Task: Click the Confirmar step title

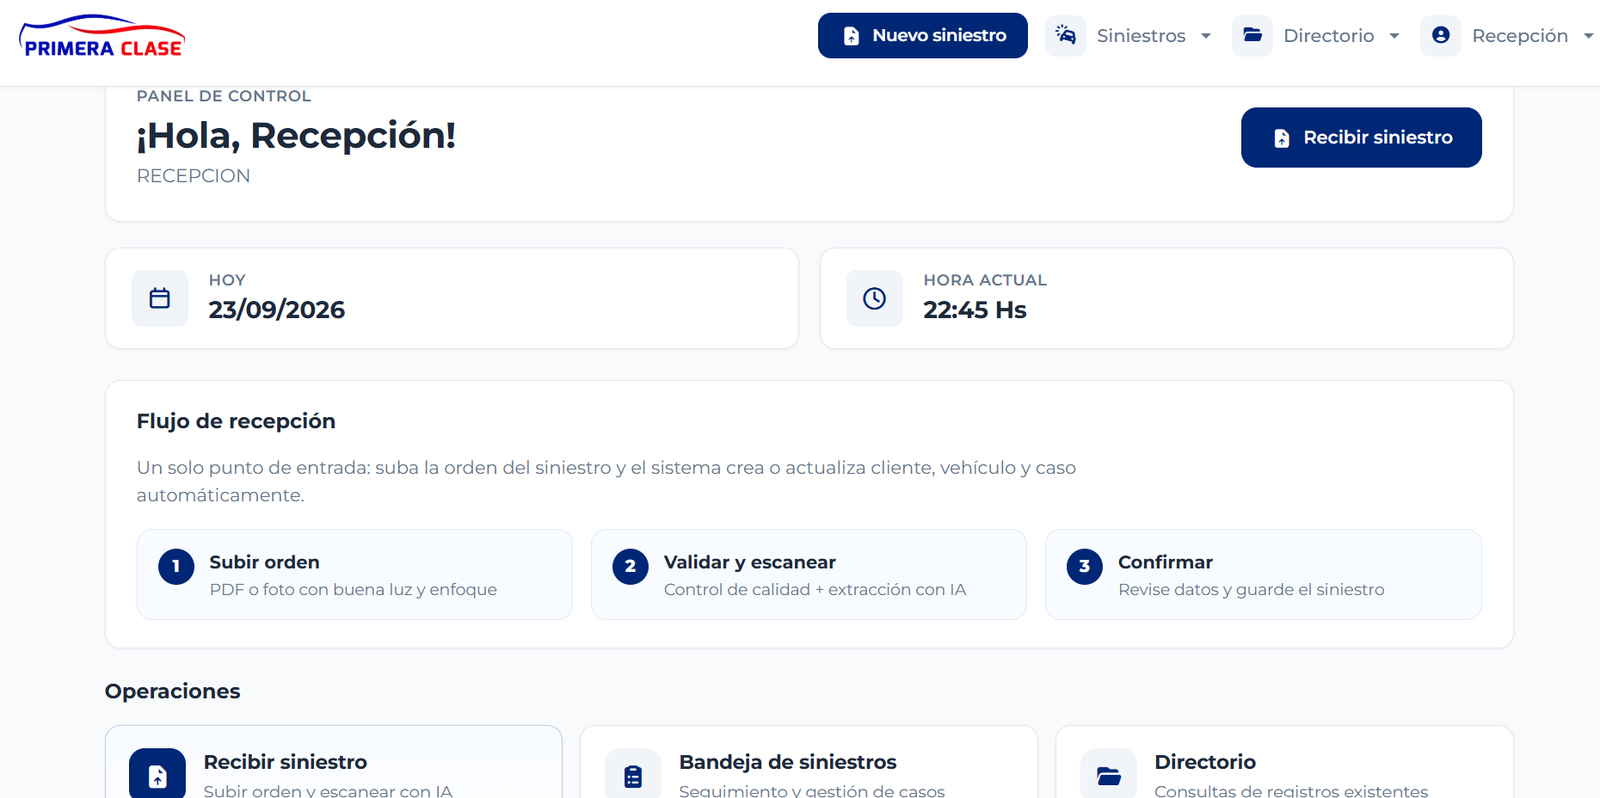Action: [1165, 562]
